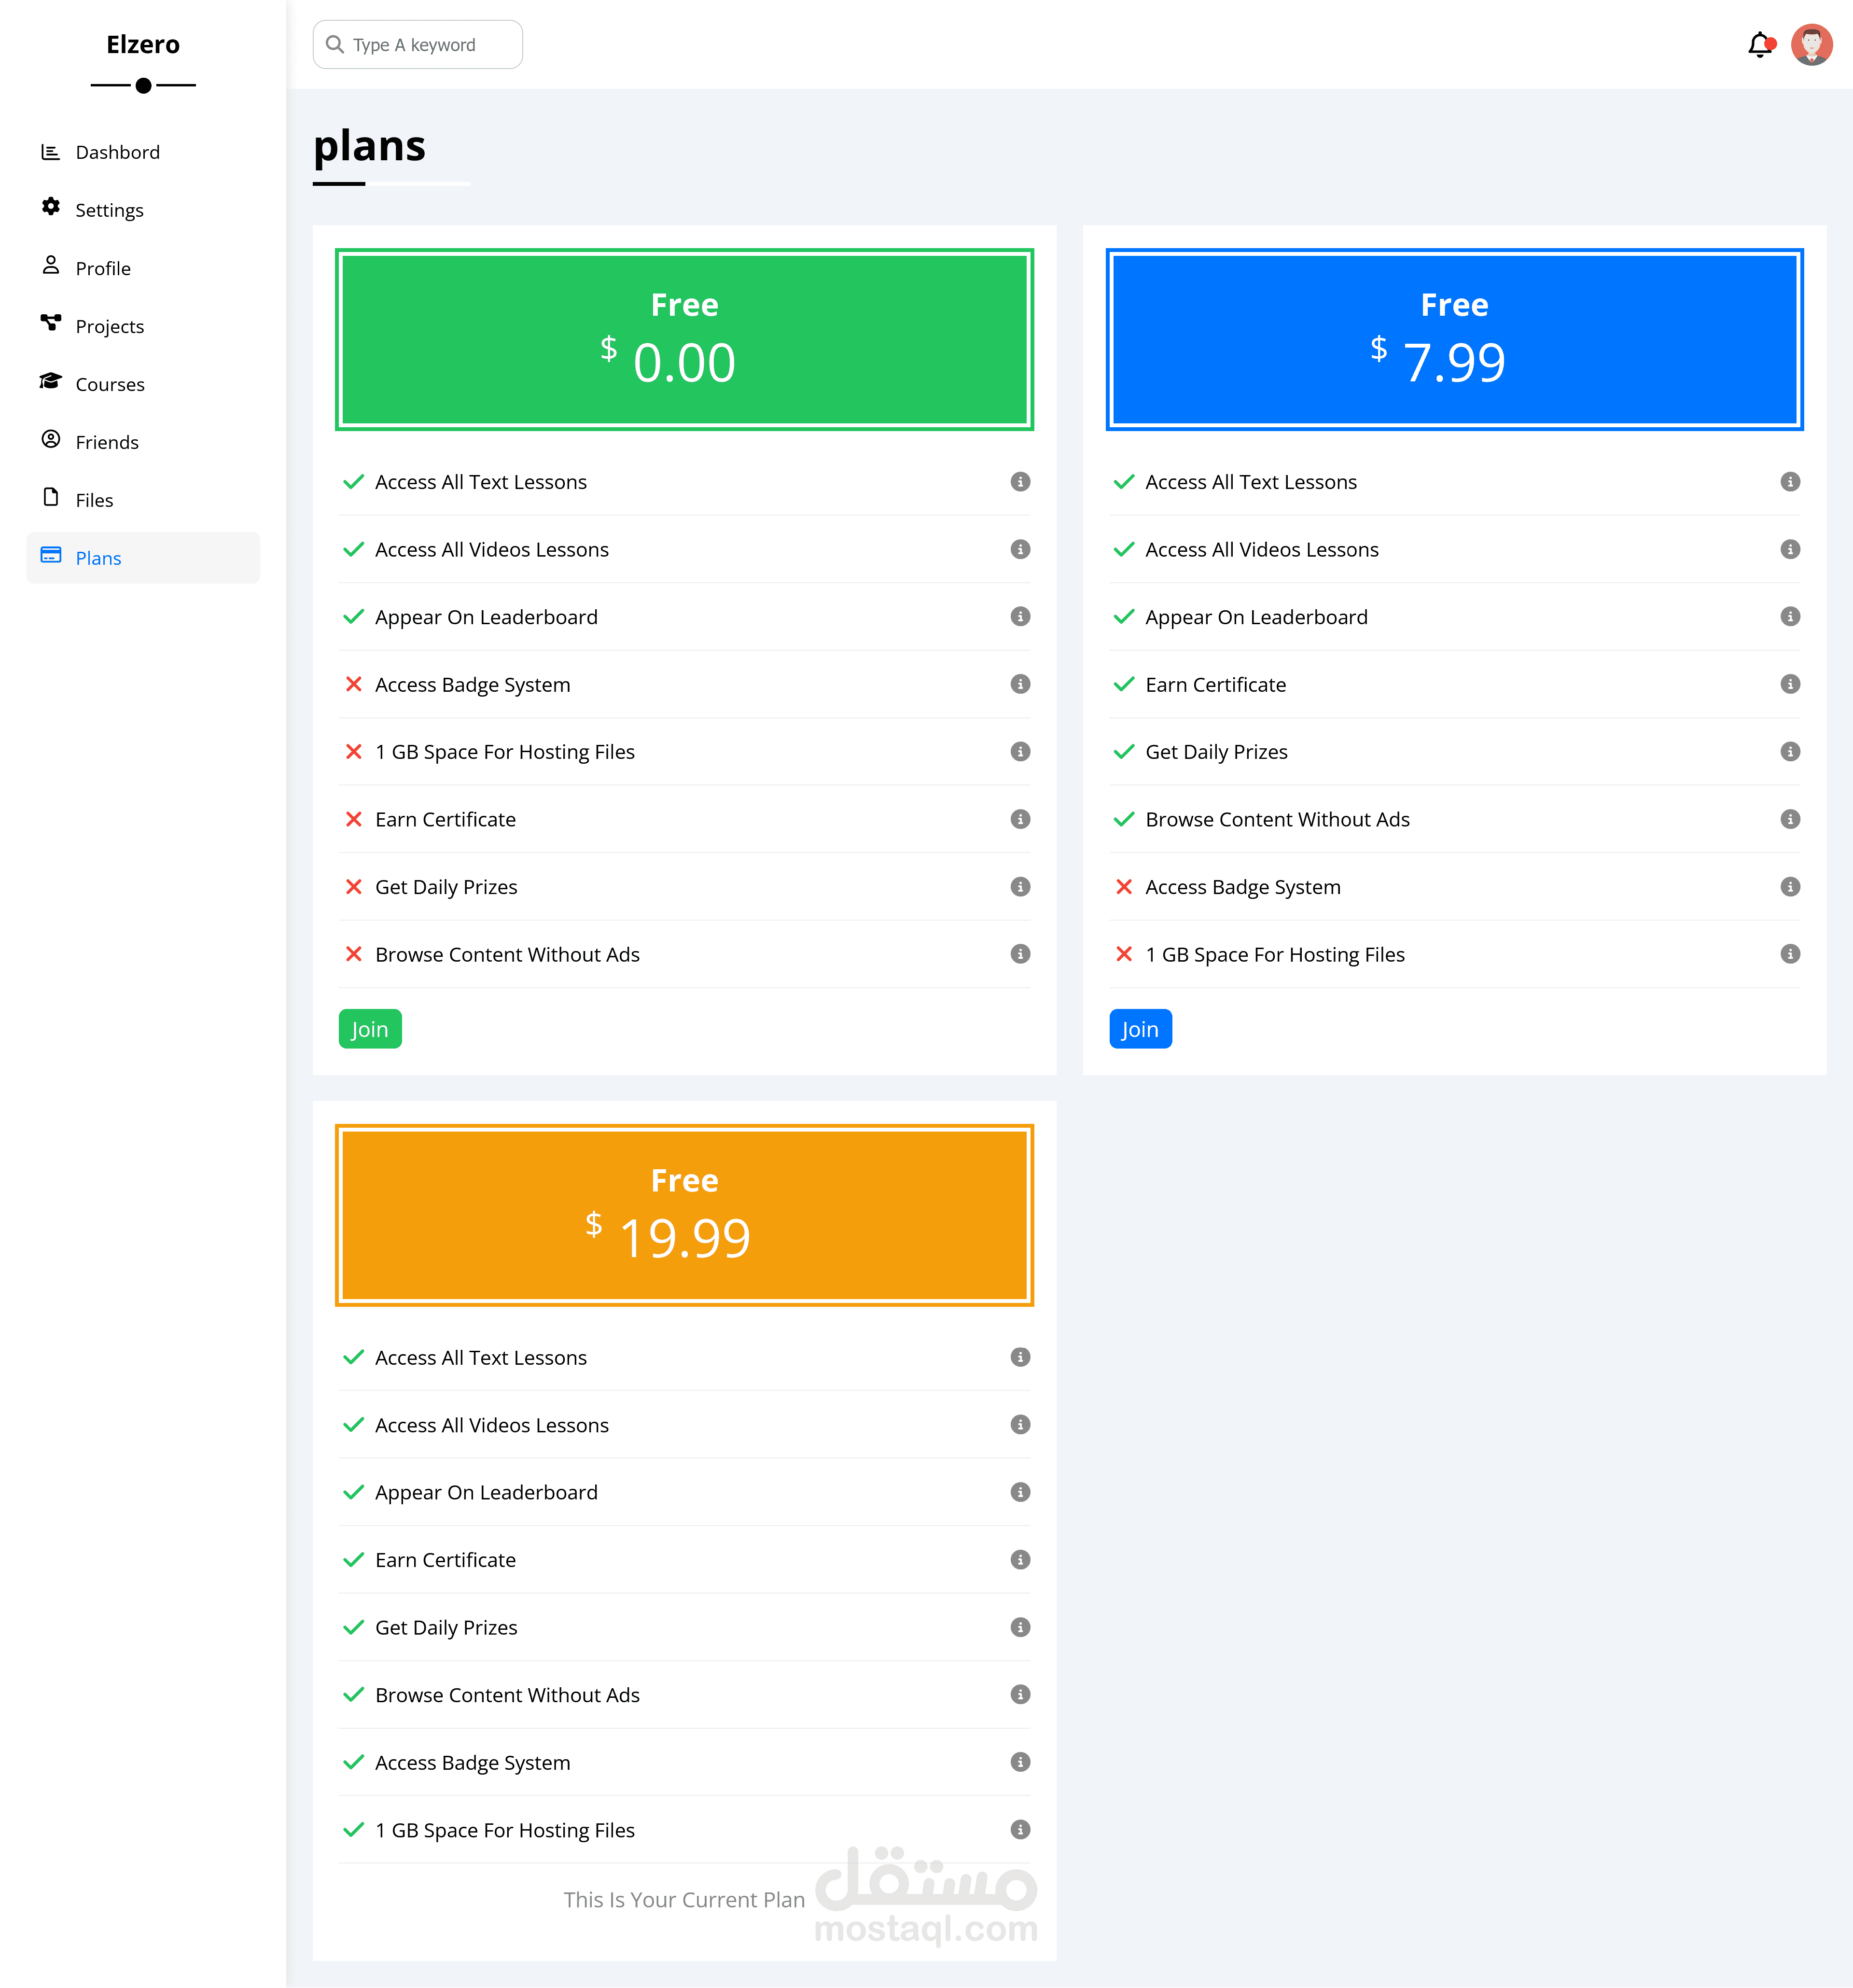Click info icon for Access Badge System in green plan

1020,684
